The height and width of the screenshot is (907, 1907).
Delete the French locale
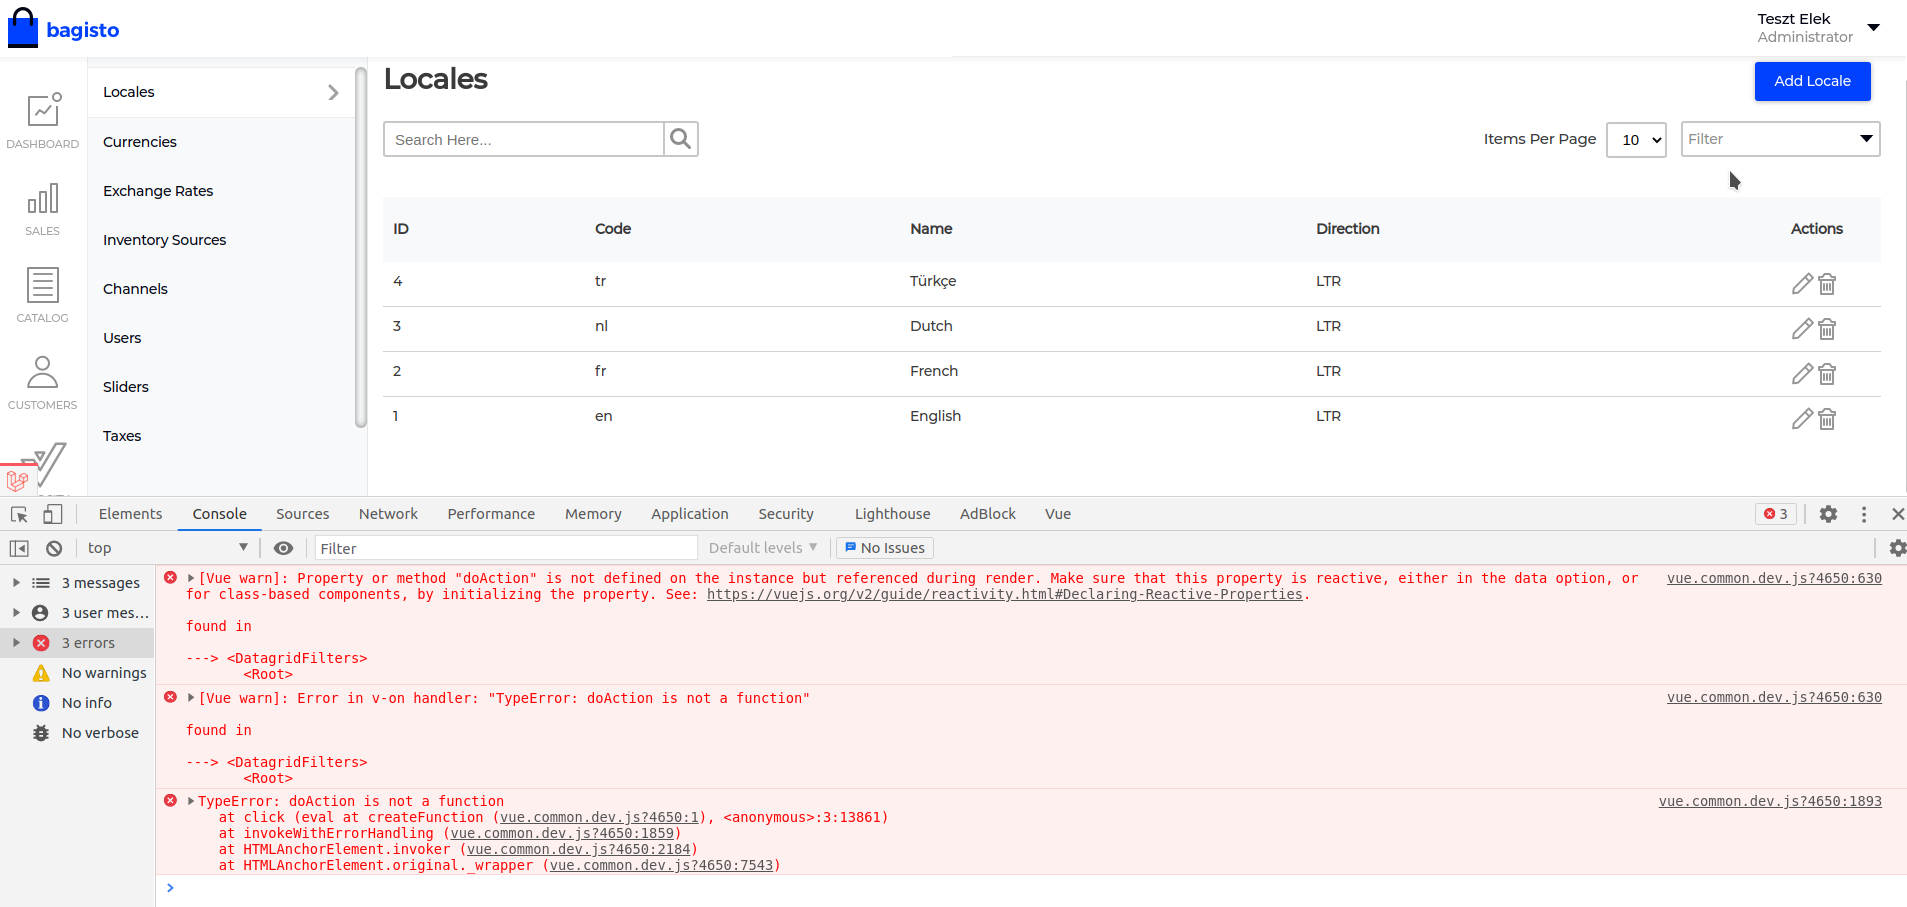coord(1827,374)
